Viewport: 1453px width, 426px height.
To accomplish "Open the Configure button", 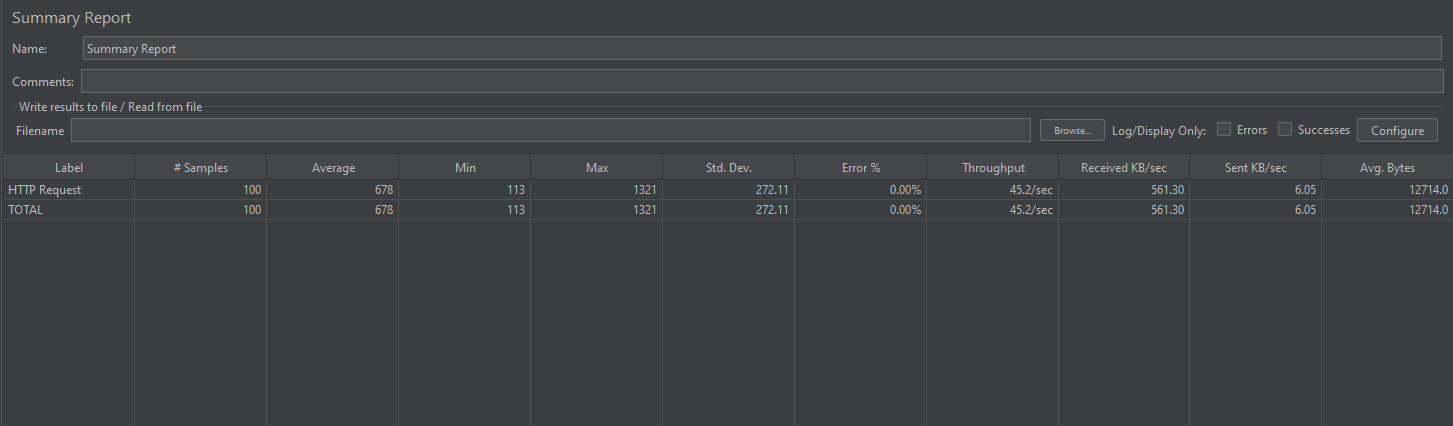I will click(x=1397, y=130).
